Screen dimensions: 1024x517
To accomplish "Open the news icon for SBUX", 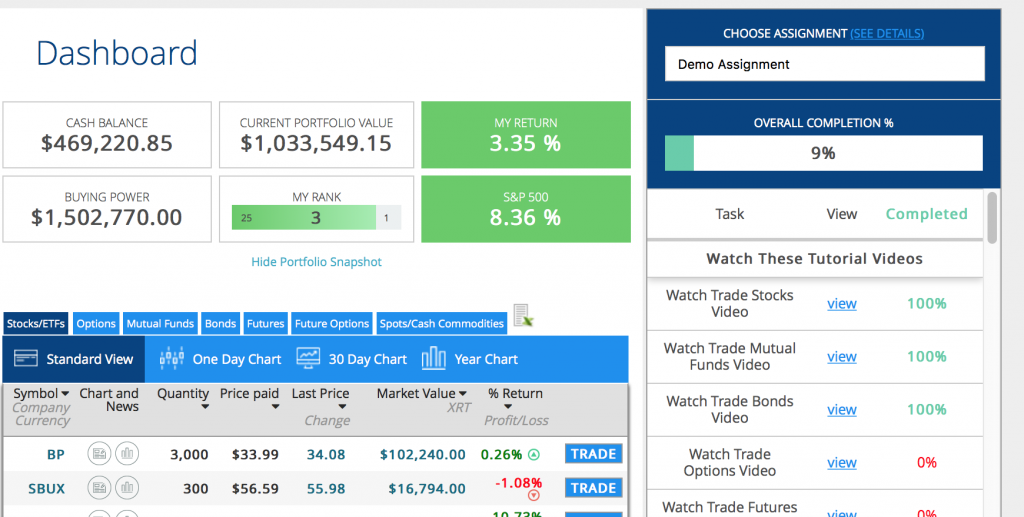I will pyautogui.click(x=99, y=488).
